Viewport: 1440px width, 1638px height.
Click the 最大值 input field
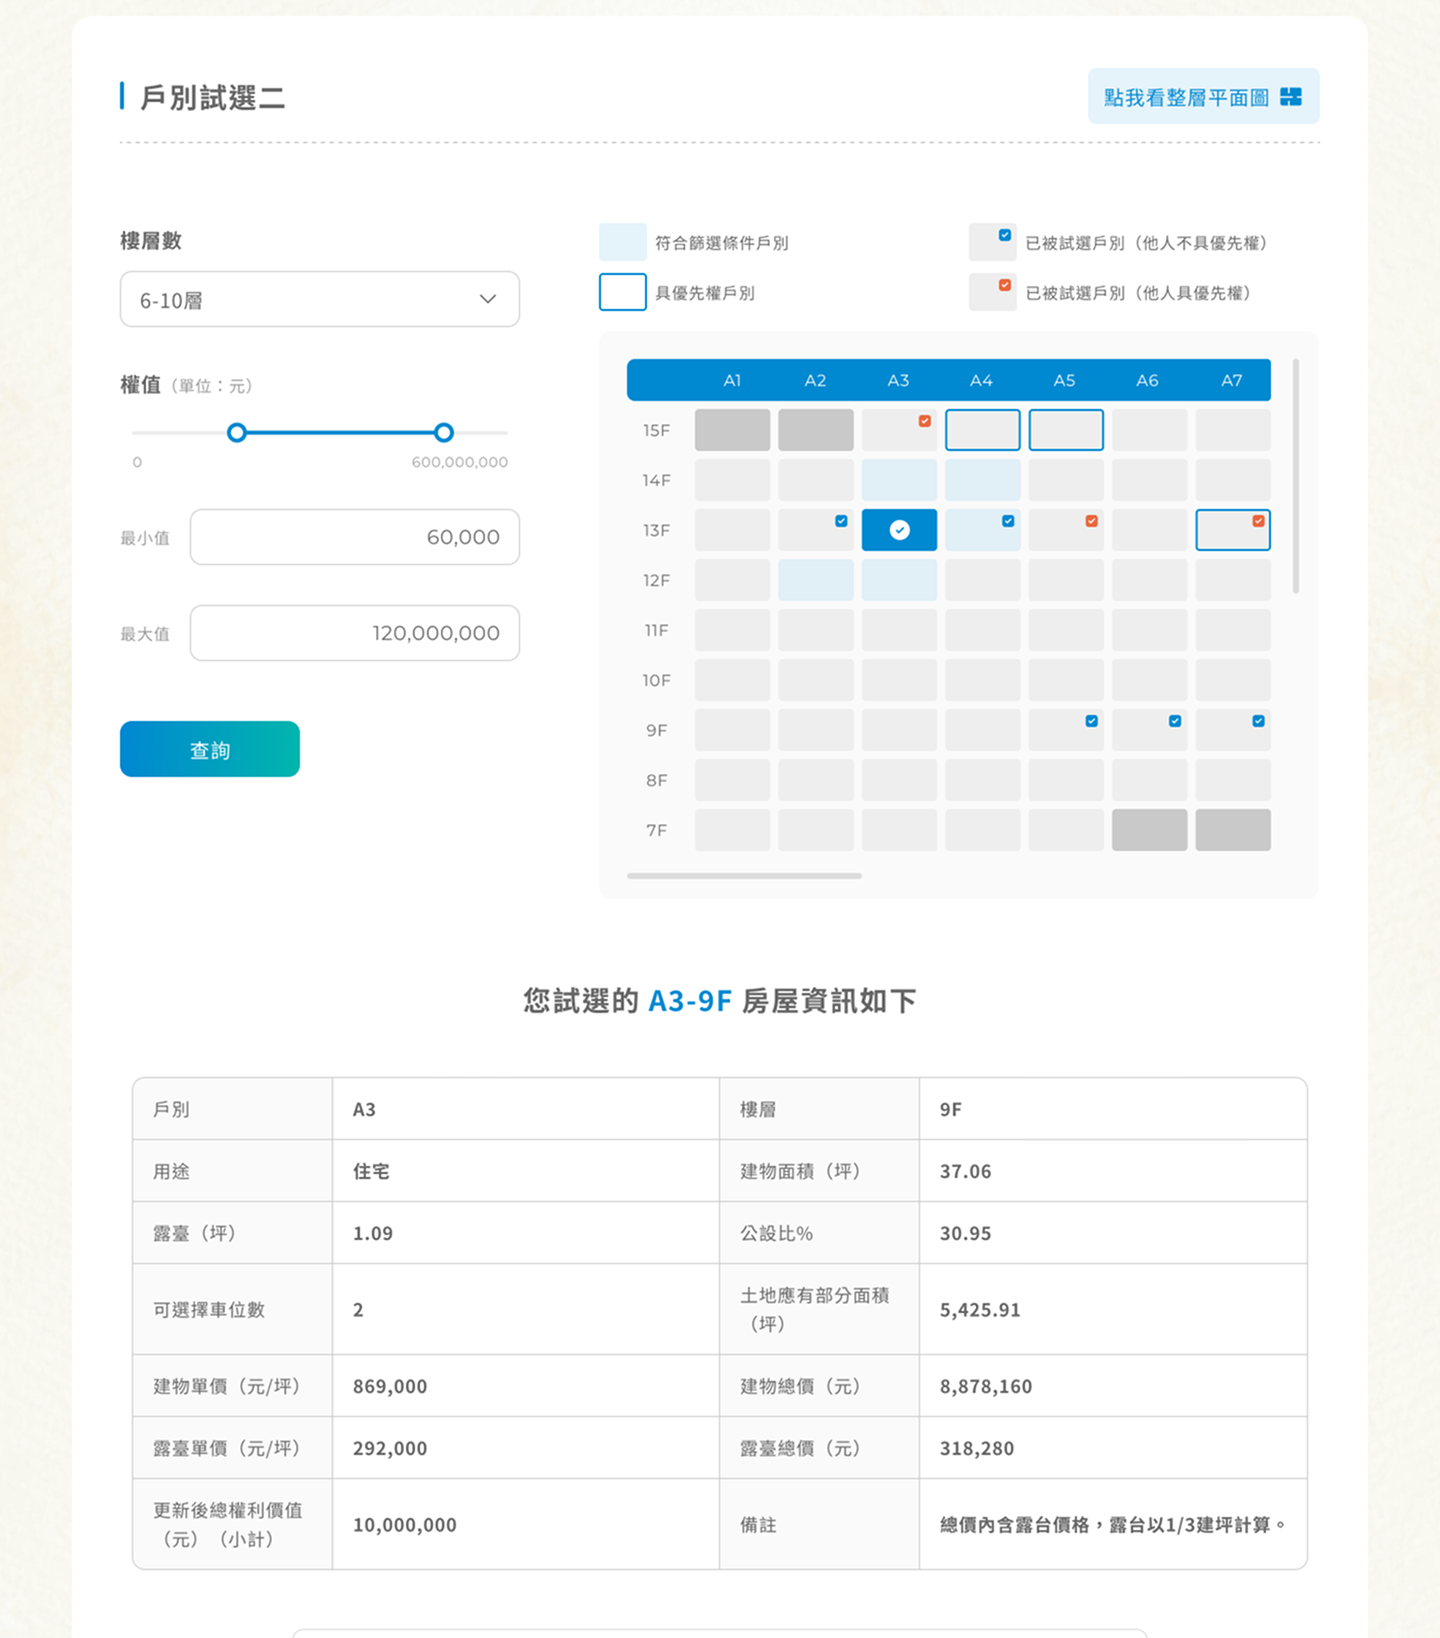pos(355,633)
